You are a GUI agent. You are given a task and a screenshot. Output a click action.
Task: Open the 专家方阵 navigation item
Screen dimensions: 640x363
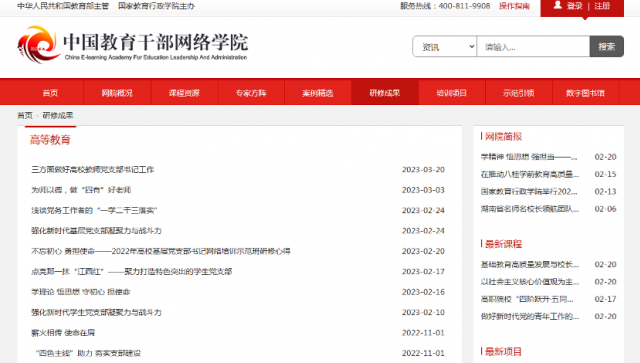coord(251,93)
